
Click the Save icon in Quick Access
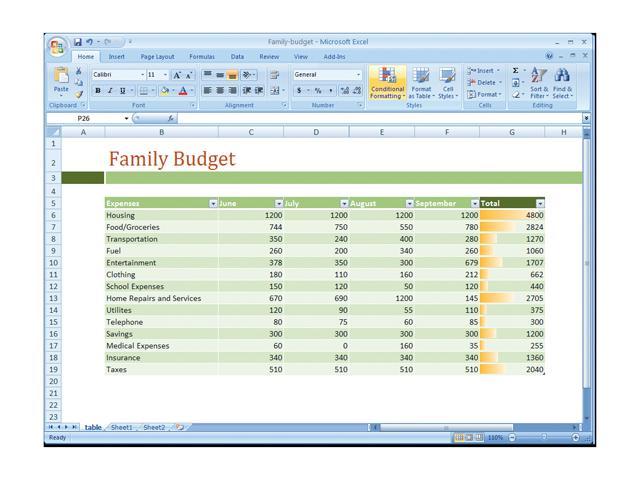pos(78,42)
